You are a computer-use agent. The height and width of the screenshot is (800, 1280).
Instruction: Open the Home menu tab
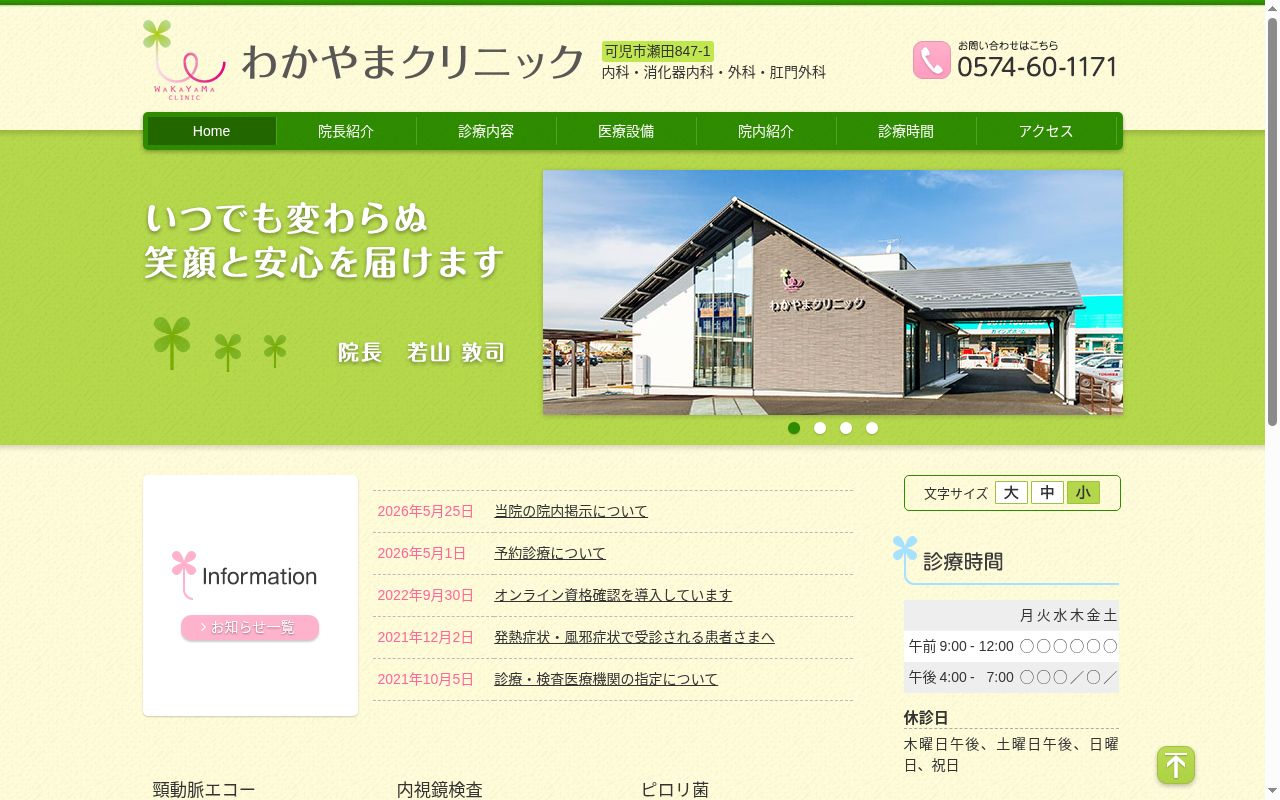pos(212,131)
